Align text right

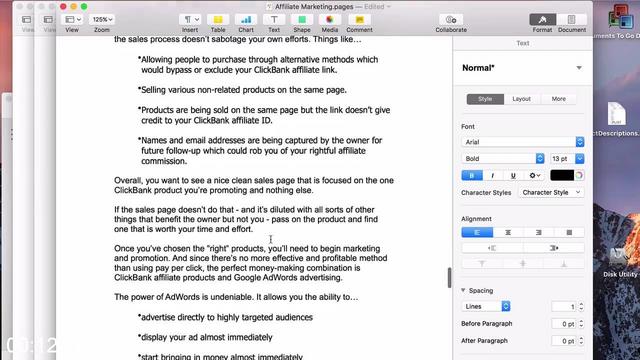coord(539,232)
